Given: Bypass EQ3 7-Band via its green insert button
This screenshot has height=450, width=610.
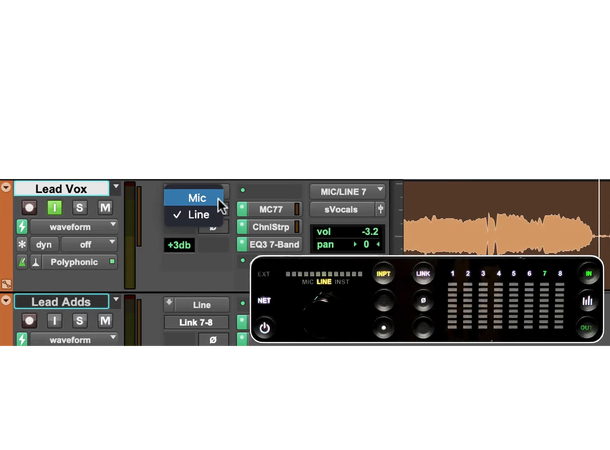Looking at the screenshot, I should [242, 244].
